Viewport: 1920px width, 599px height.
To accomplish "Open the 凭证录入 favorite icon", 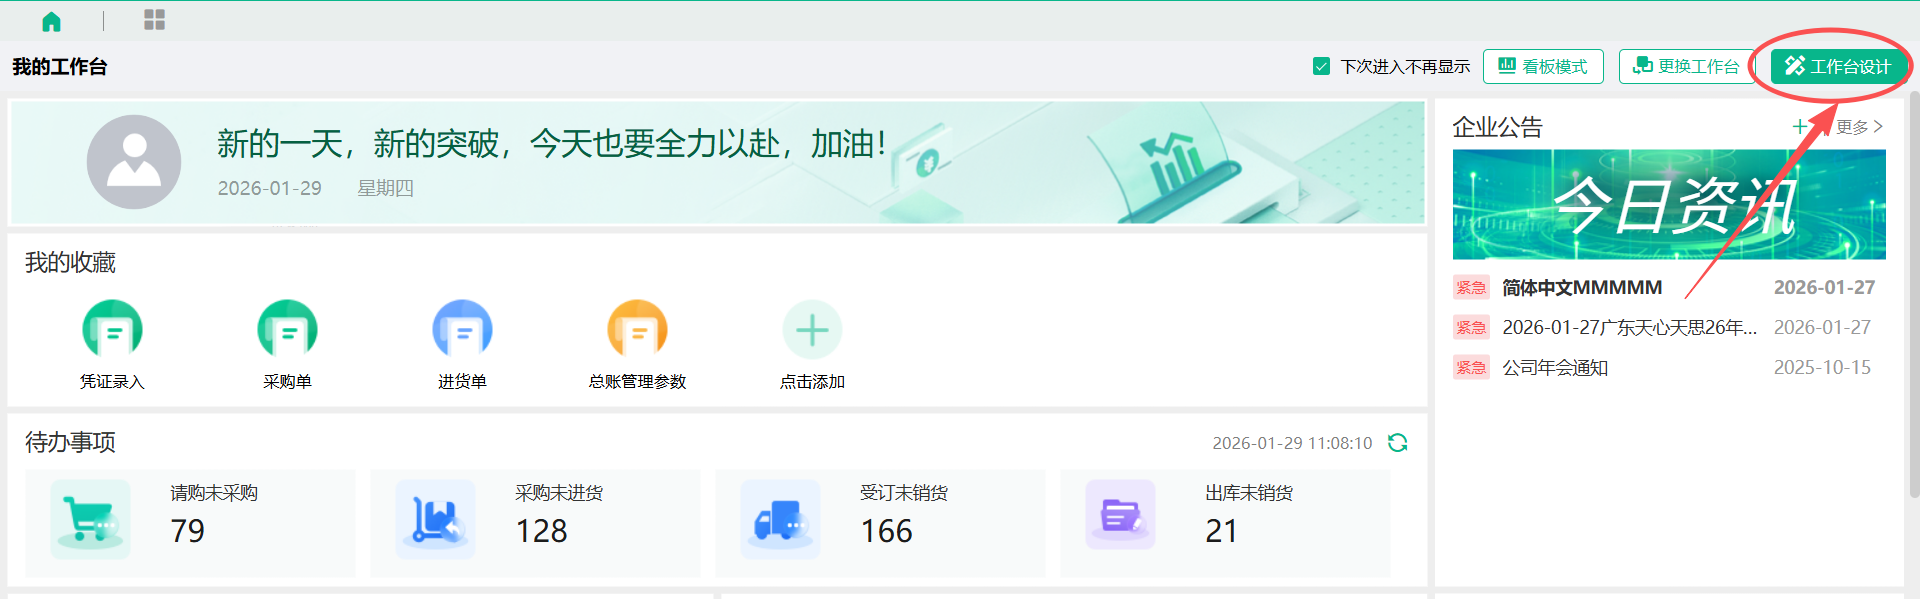I will 112,330.
